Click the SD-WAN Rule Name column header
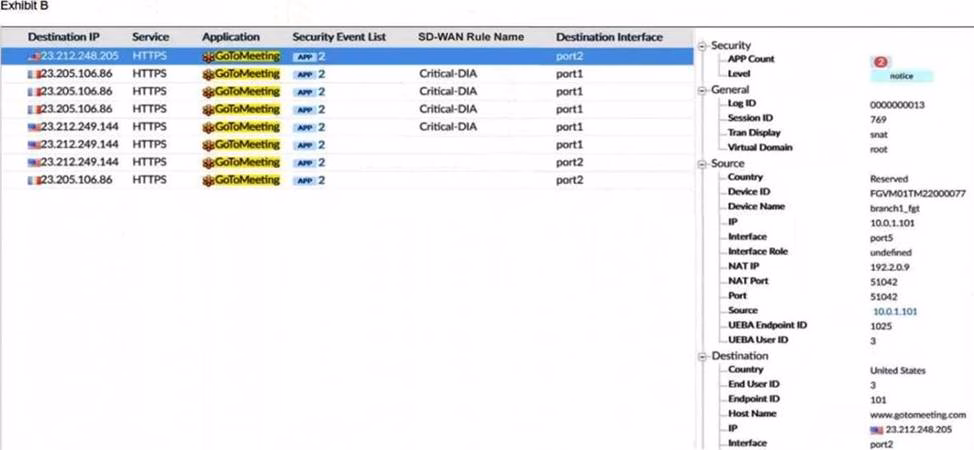This screenshot has width=974, height=450. (x=470, y=37)
